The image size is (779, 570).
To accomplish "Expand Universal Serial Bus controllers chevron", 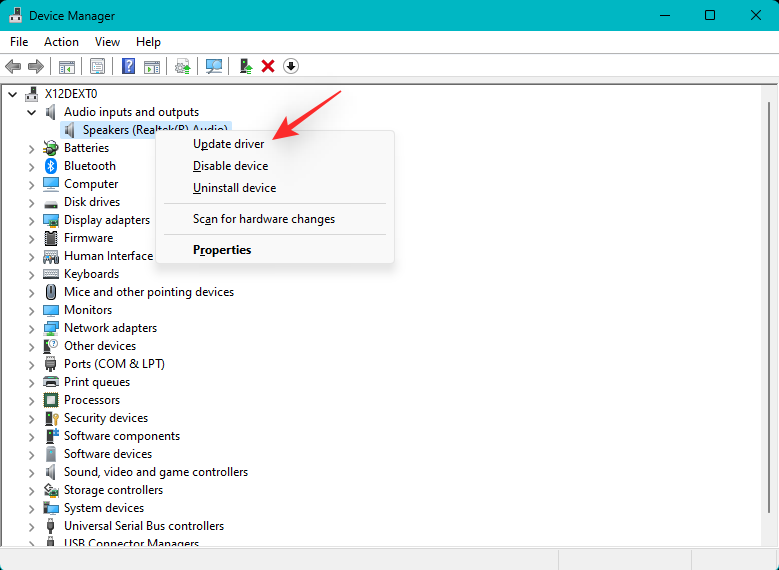I will point(31,526).
